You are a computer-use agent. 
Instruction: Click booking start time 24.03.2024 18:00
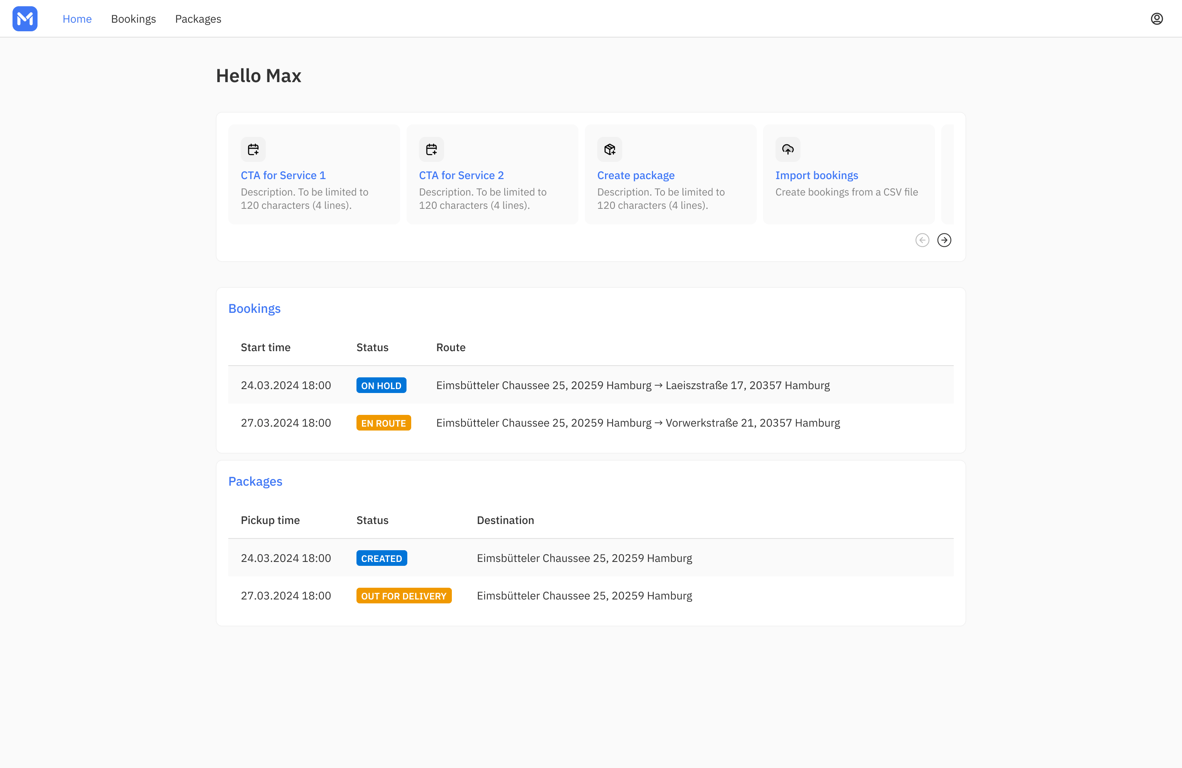286,385
